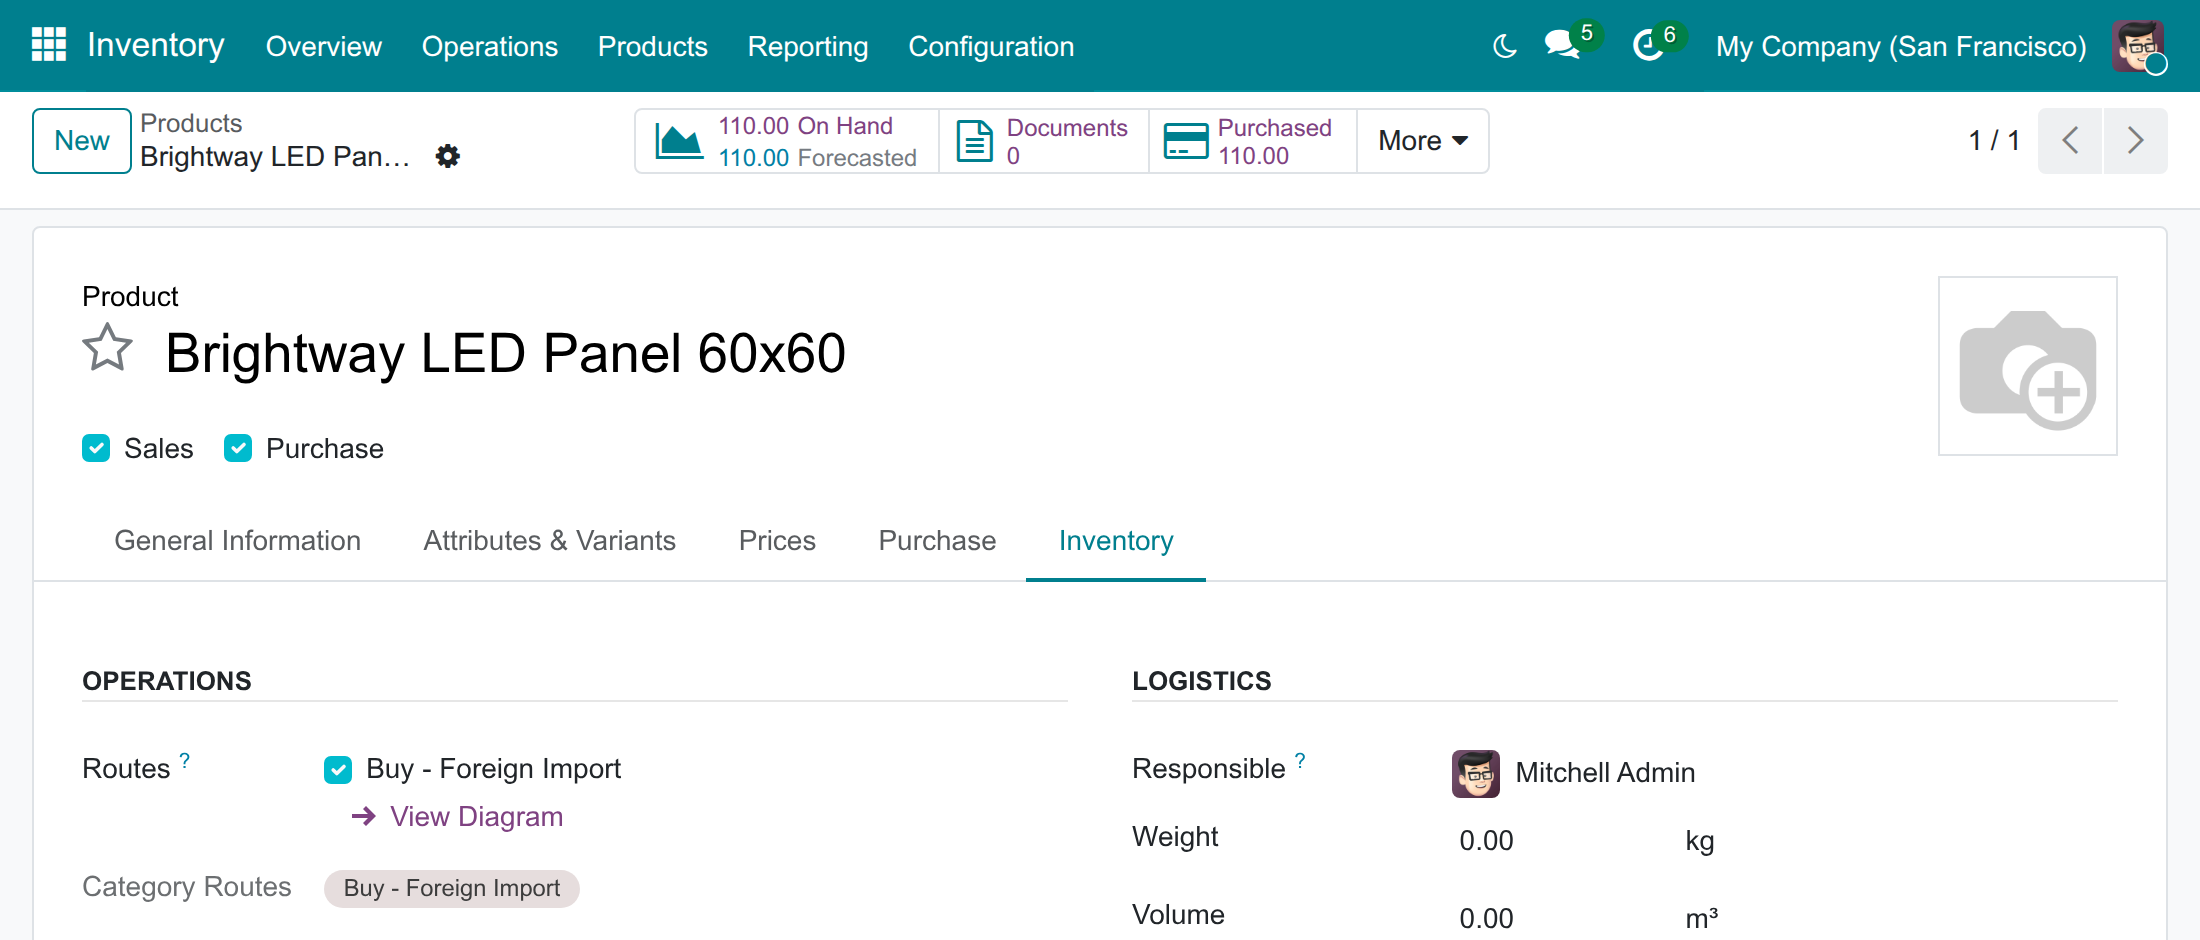Select the Inventory tab
Image resolution: width=2200 pixels, height=940 pixels.
[1116, 541]
